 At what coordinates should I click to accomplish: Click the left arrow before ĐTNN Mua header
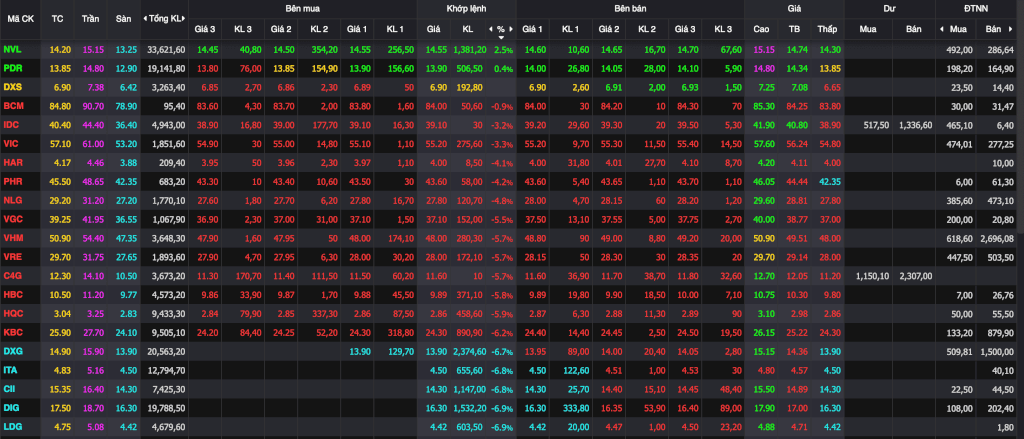coord(941,29)
